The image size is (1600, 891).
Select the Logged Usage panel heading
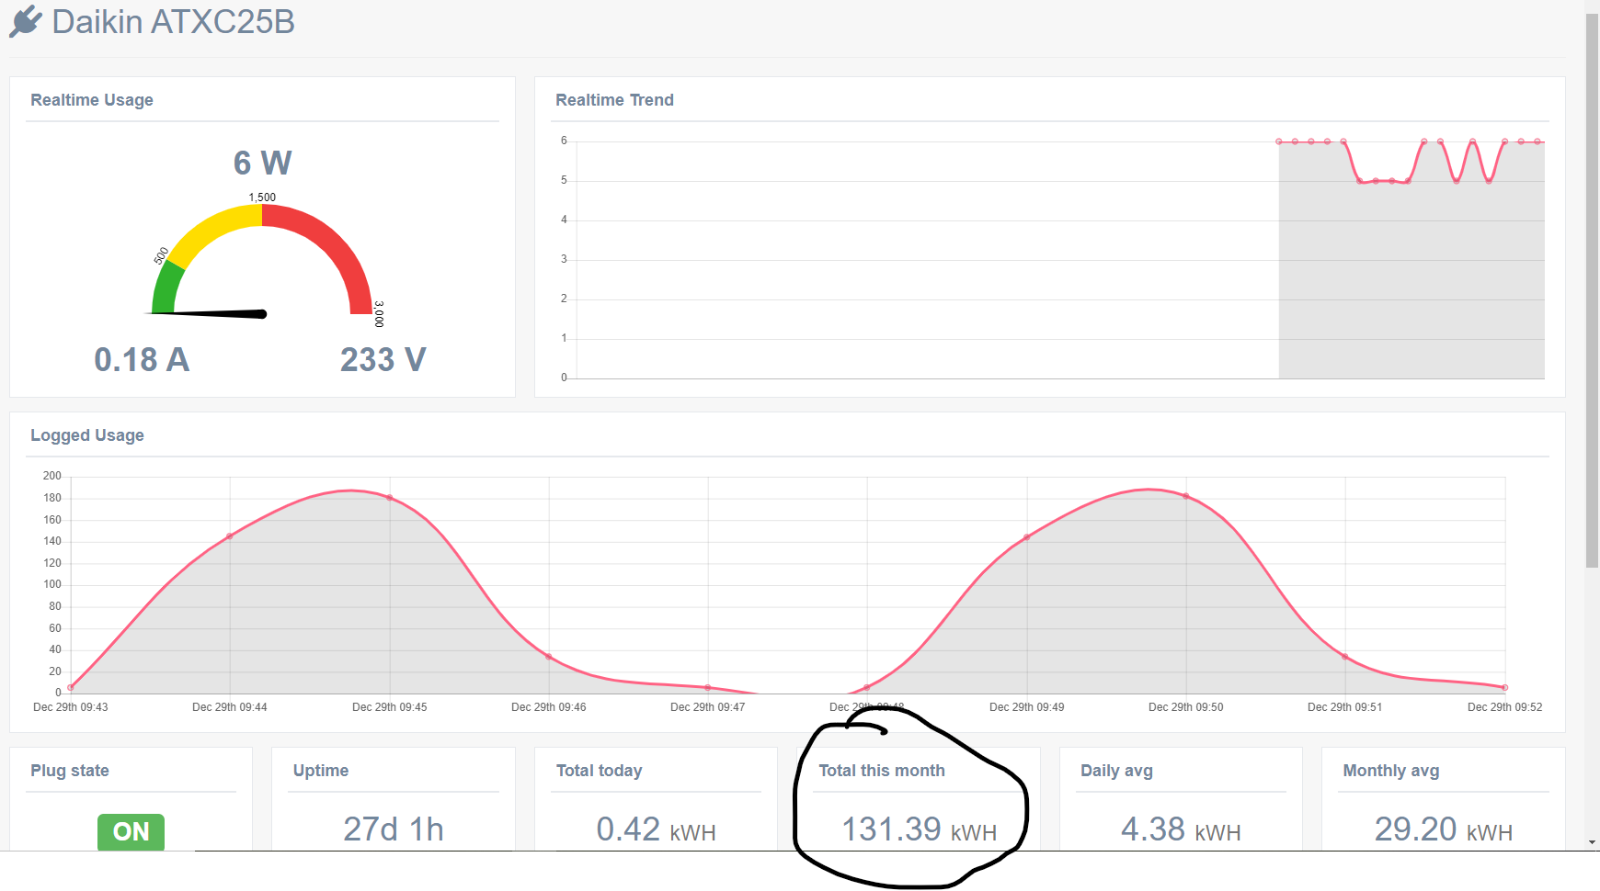[87, 435]
